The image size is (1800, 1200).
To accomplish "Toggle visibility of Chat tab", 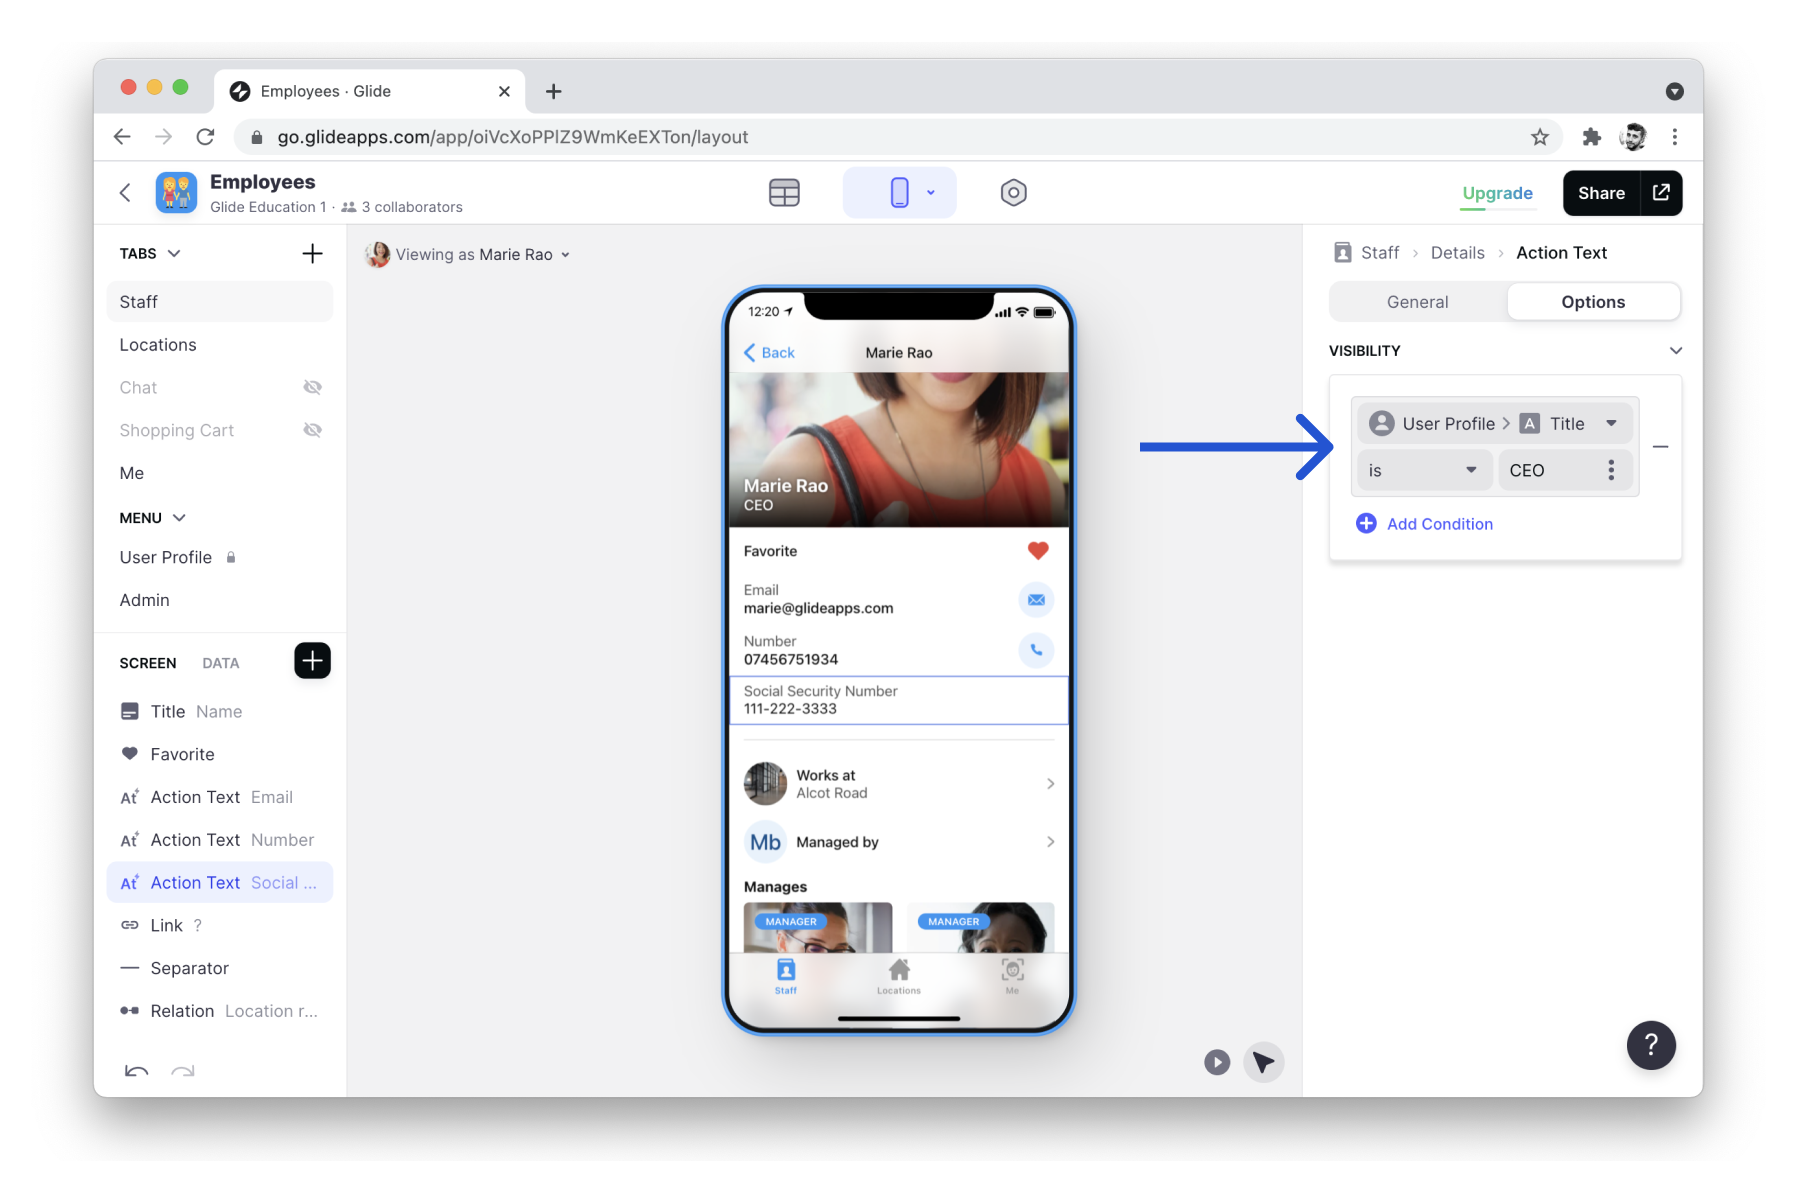I will 312,388.
